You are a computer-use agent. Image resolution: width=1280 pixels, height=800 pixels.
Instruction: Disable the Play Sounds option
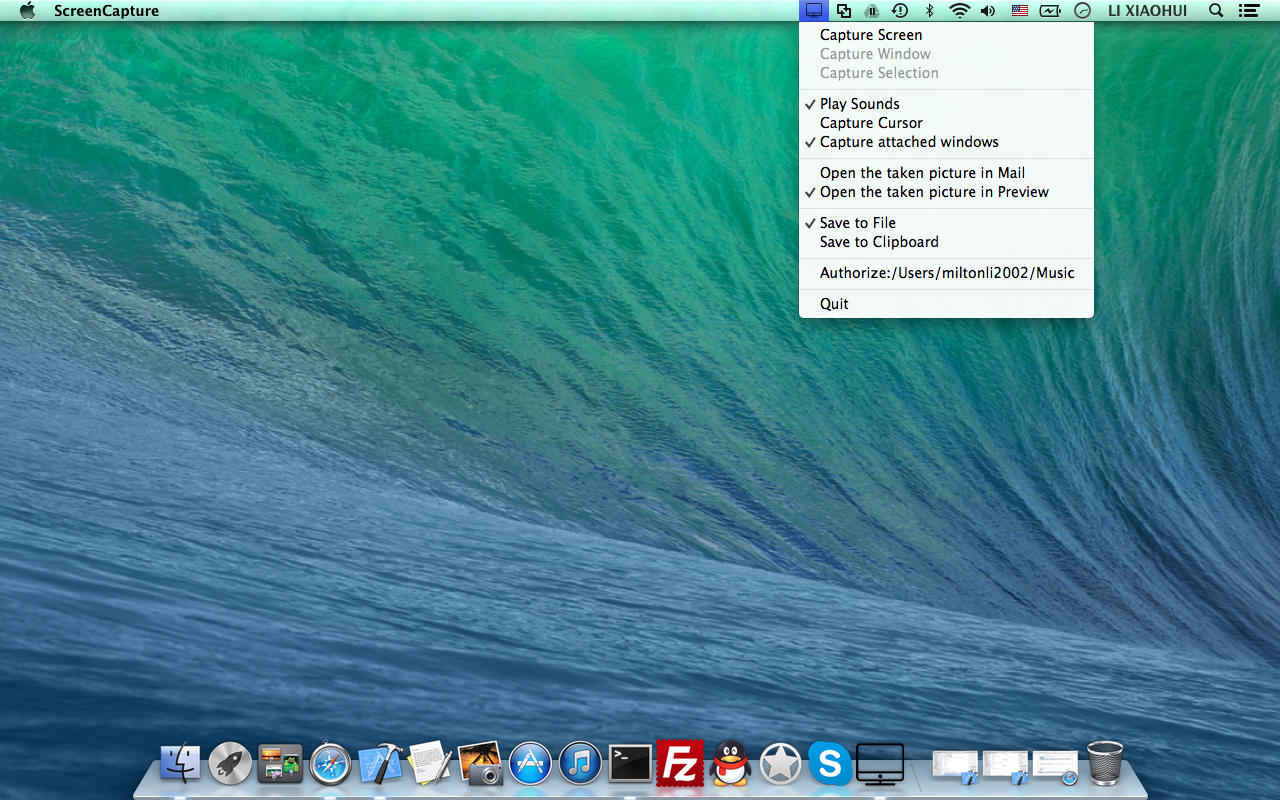coord(859,104)
